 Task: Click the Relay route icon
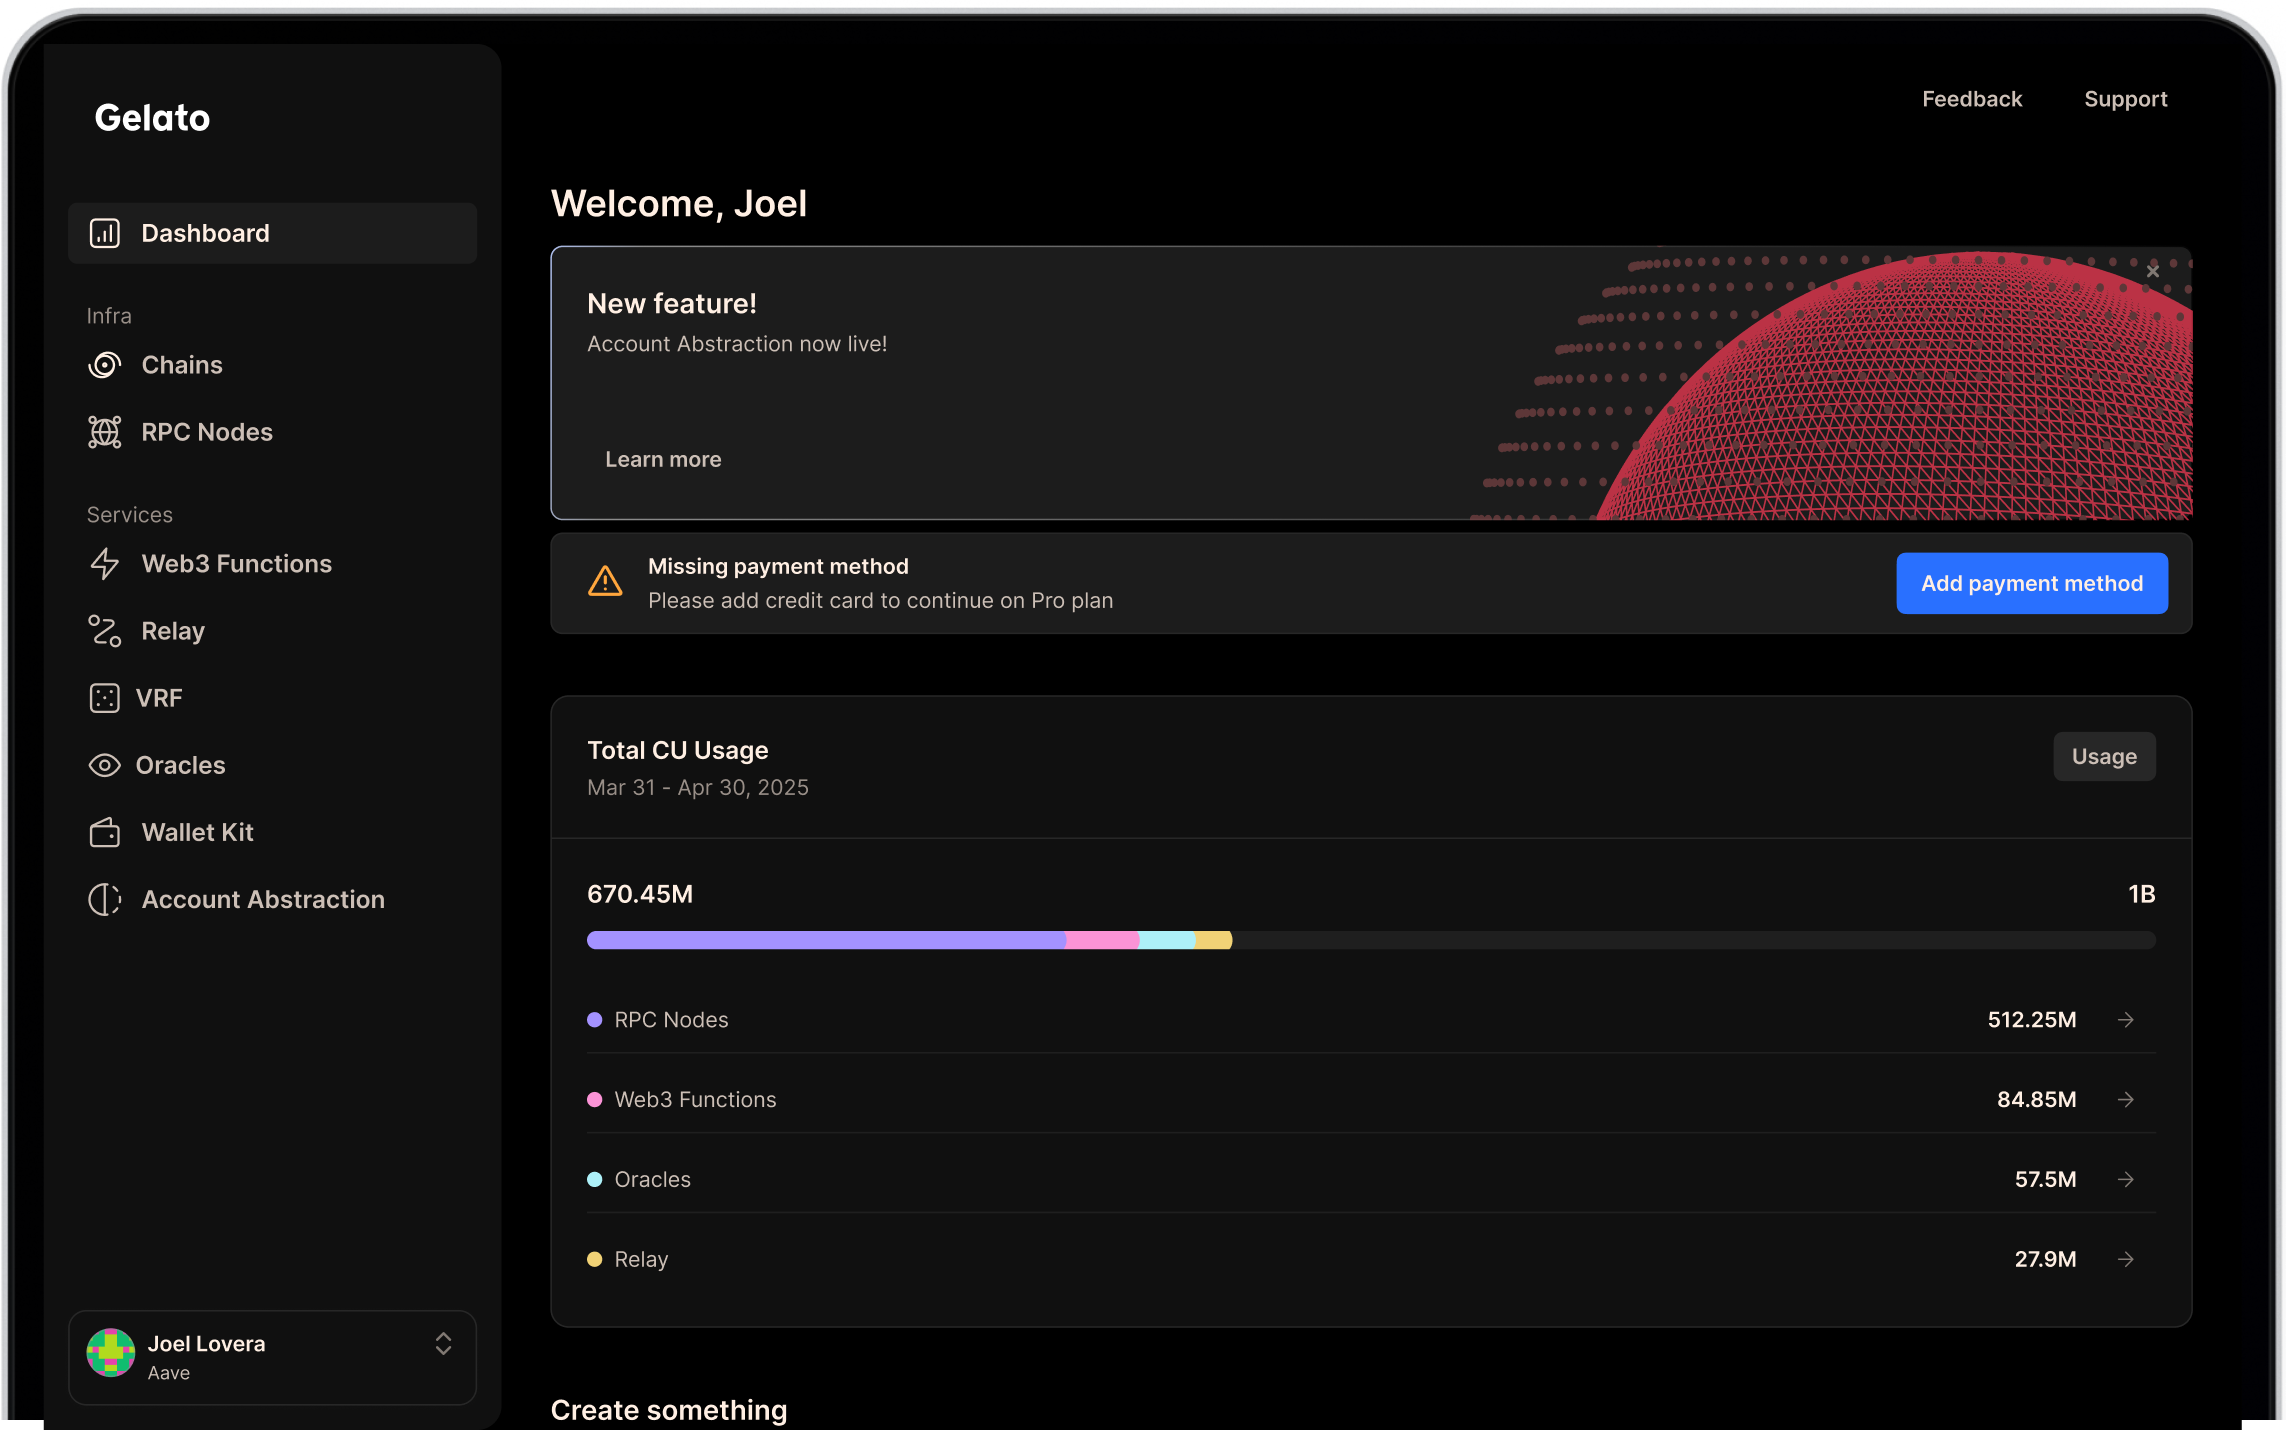pos(105,631)
